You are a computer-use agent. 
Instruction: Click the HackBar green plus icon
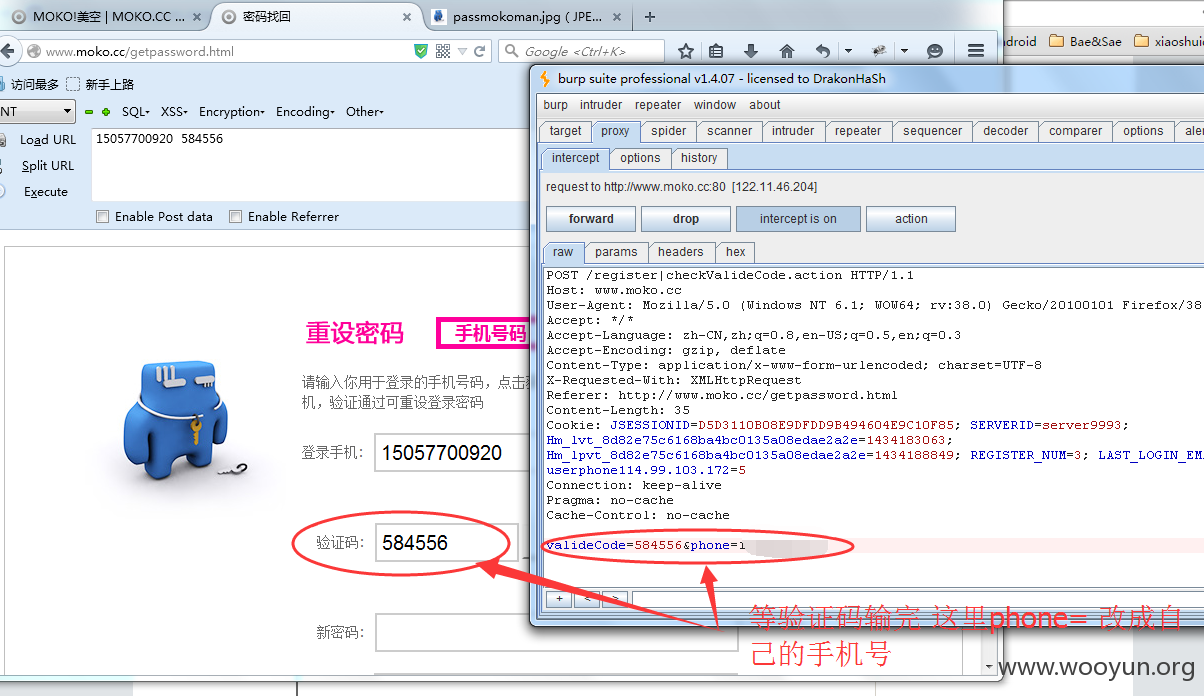(106, 112)
